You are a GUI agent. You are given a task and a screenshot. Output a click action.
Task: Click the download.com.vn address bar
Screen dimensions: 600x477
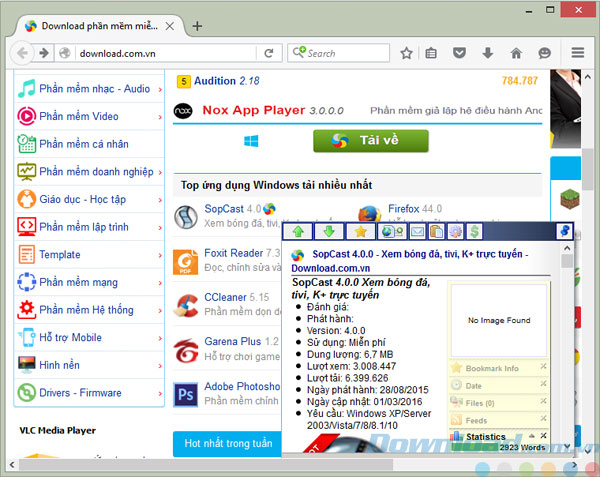click(167, 53)
